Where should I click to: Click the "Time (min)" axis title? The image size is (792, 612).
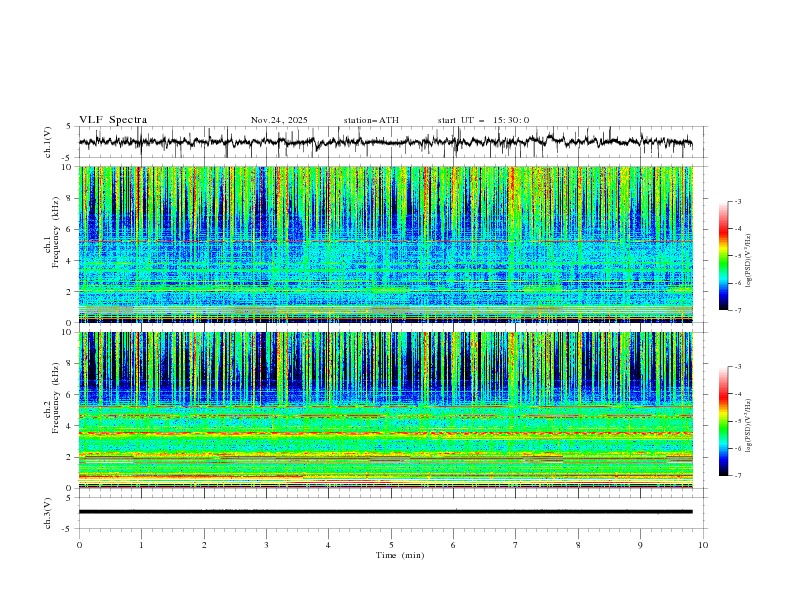(400, 555)
